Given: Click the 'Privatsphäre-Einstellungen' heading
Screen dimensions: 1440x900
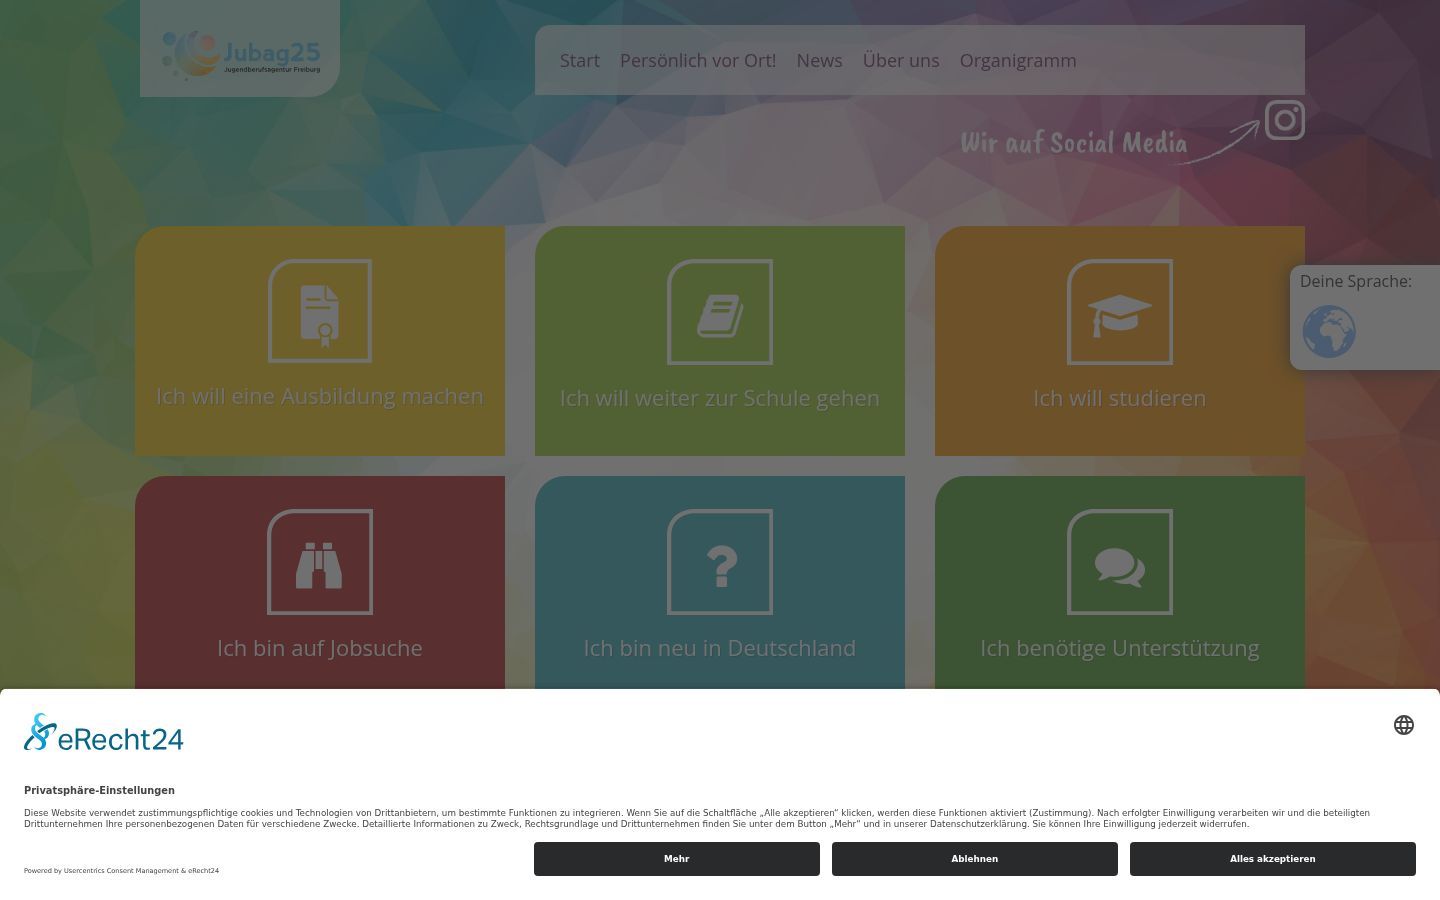Looking at the screenshot, I should pyautogui.click(x=99, y=790).
